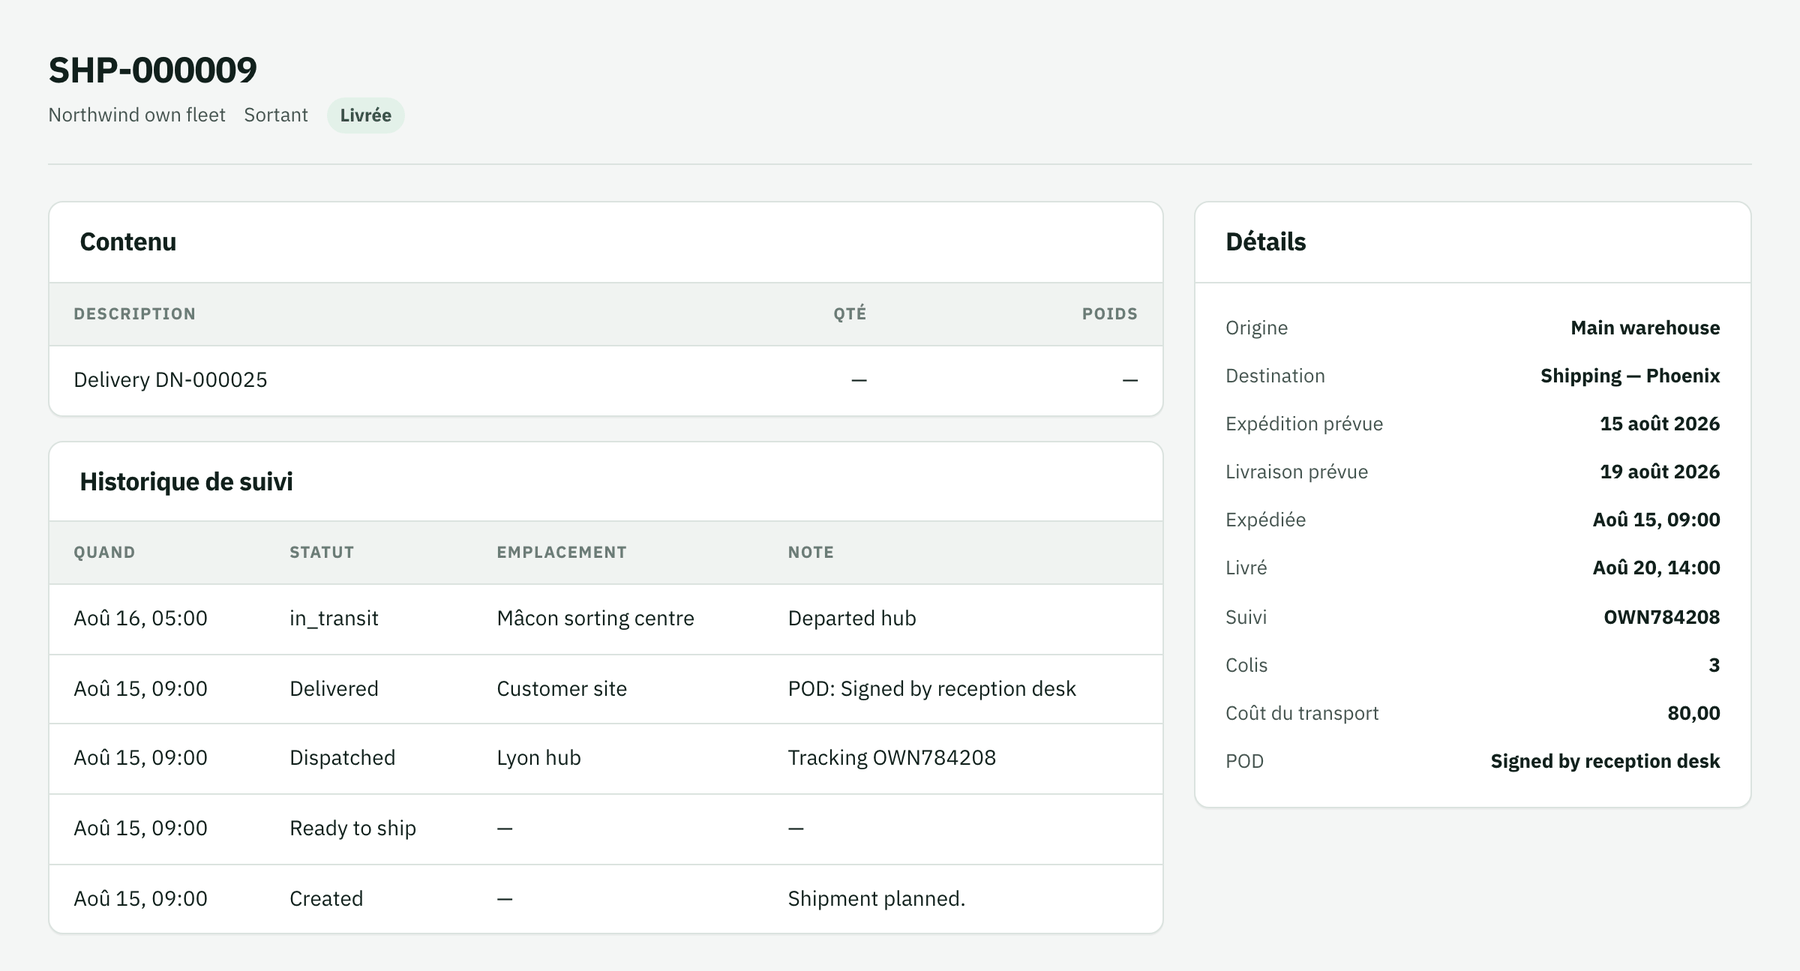Click the Shipping — Phoenix destination value
1800x971 pixels.
pyautogui.click(x=1630, y=376)
